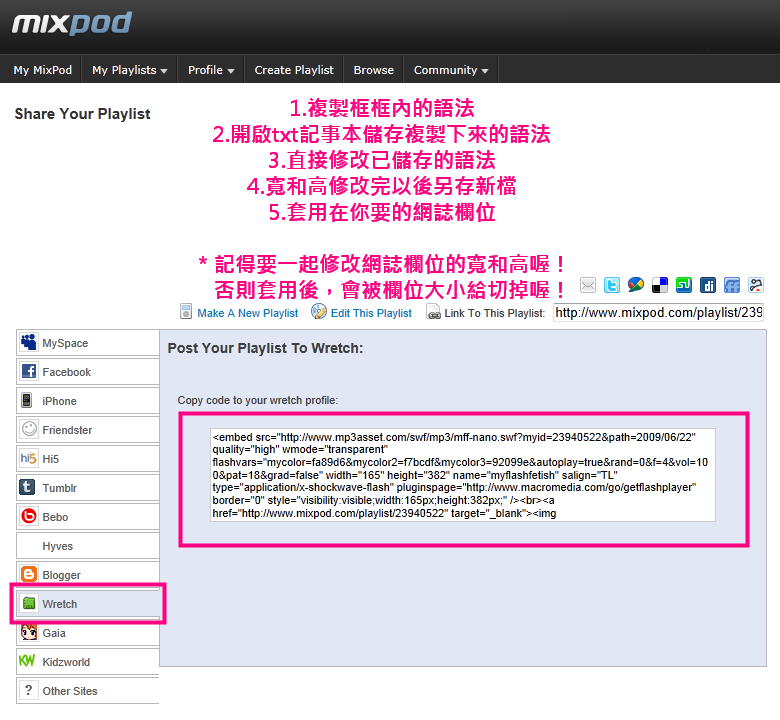
Task: Click inside the embed code text box
Action: (x=463, y=475)
